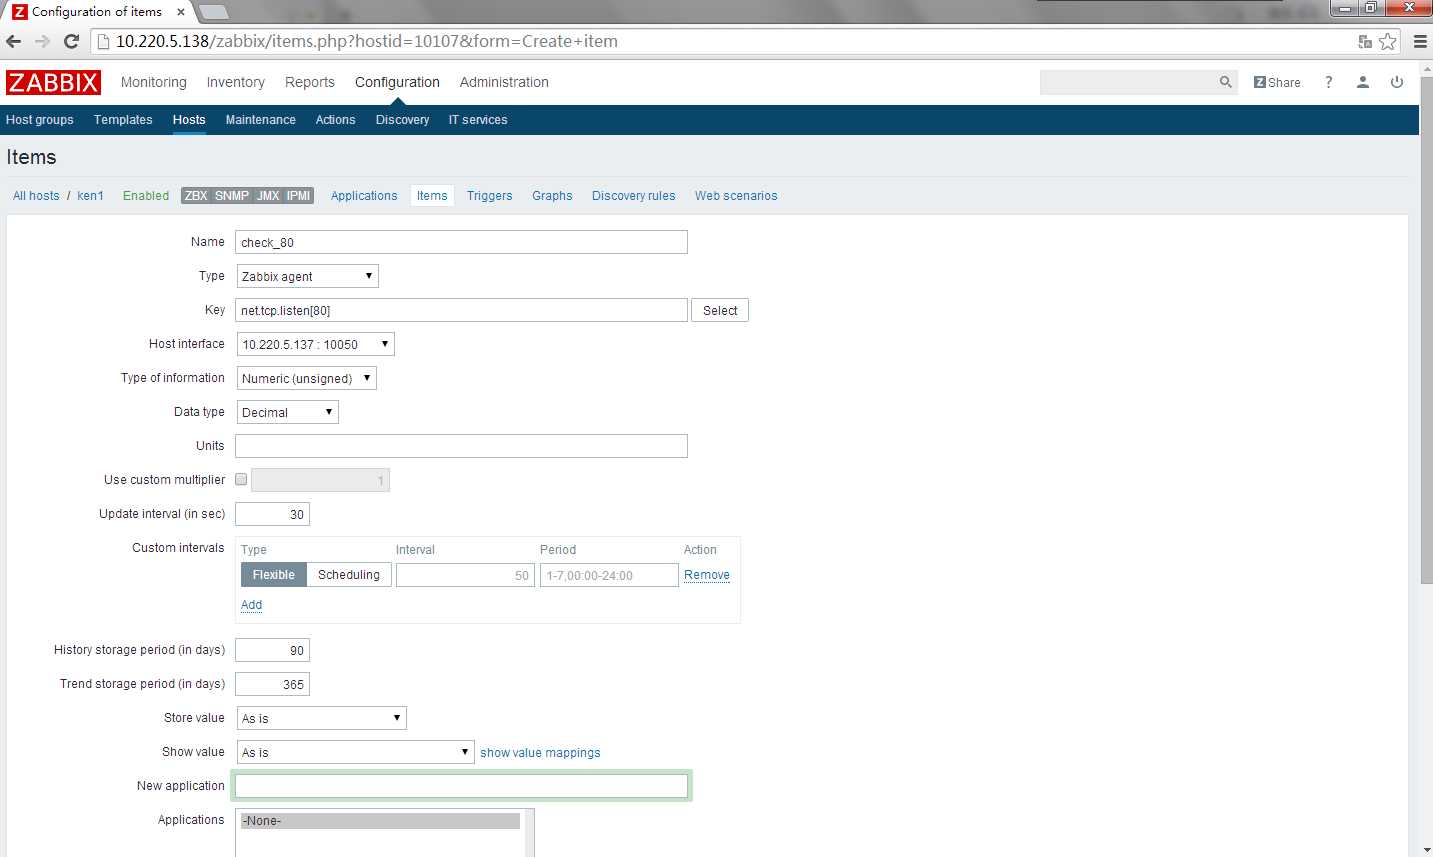Open user profile icon
The image size is (1433, 857).
[x=1362, y=82]
